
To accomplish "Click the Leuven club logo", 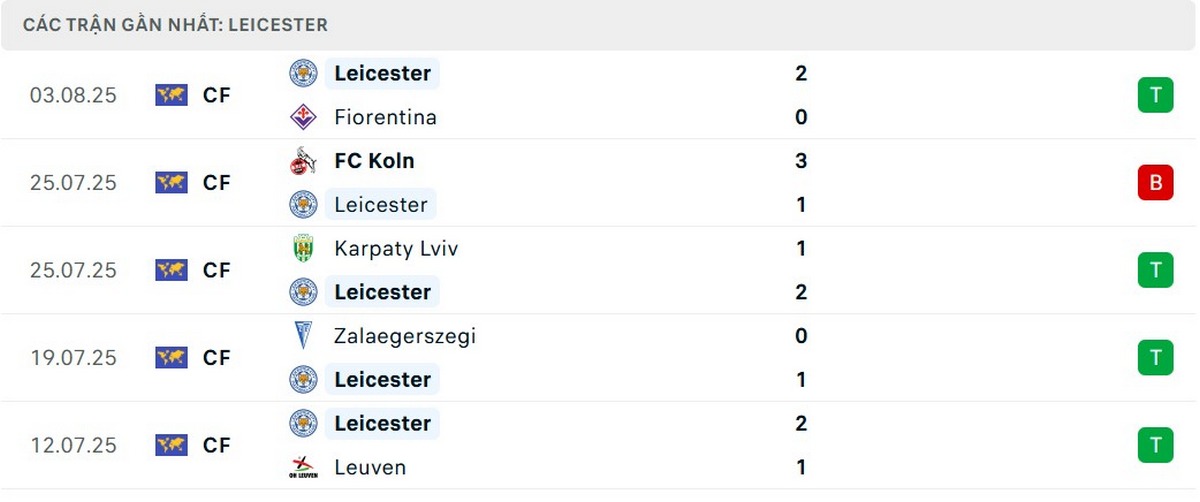I will point(303,467).
